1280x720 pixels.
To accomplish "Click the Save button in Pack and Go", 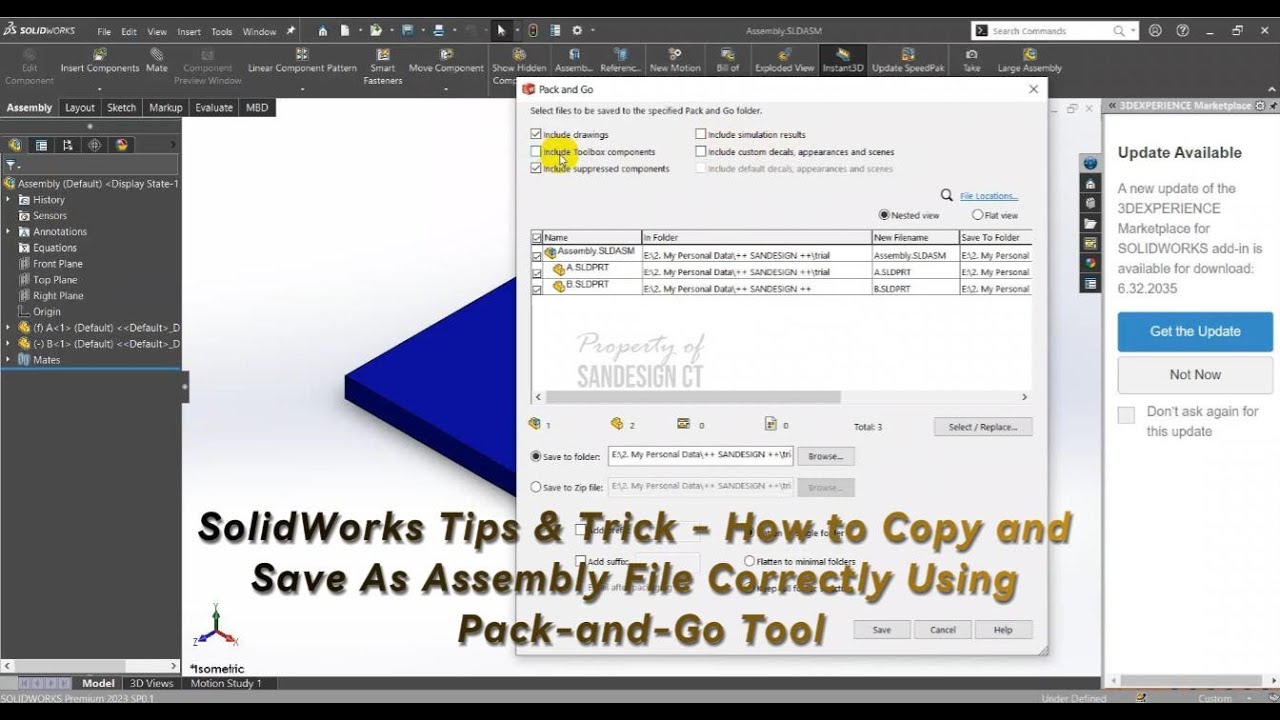I will click(882, 630).
